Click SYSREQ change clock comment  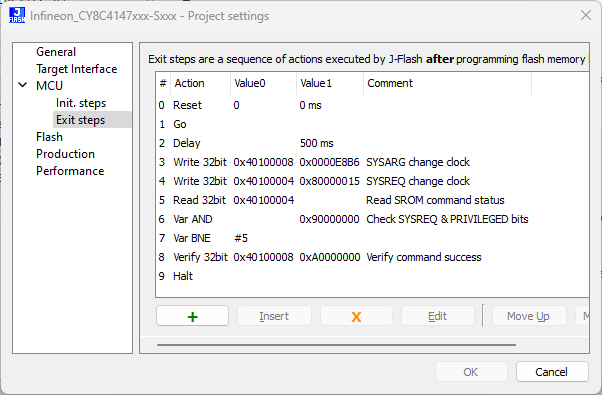click(x=418, y=181)
